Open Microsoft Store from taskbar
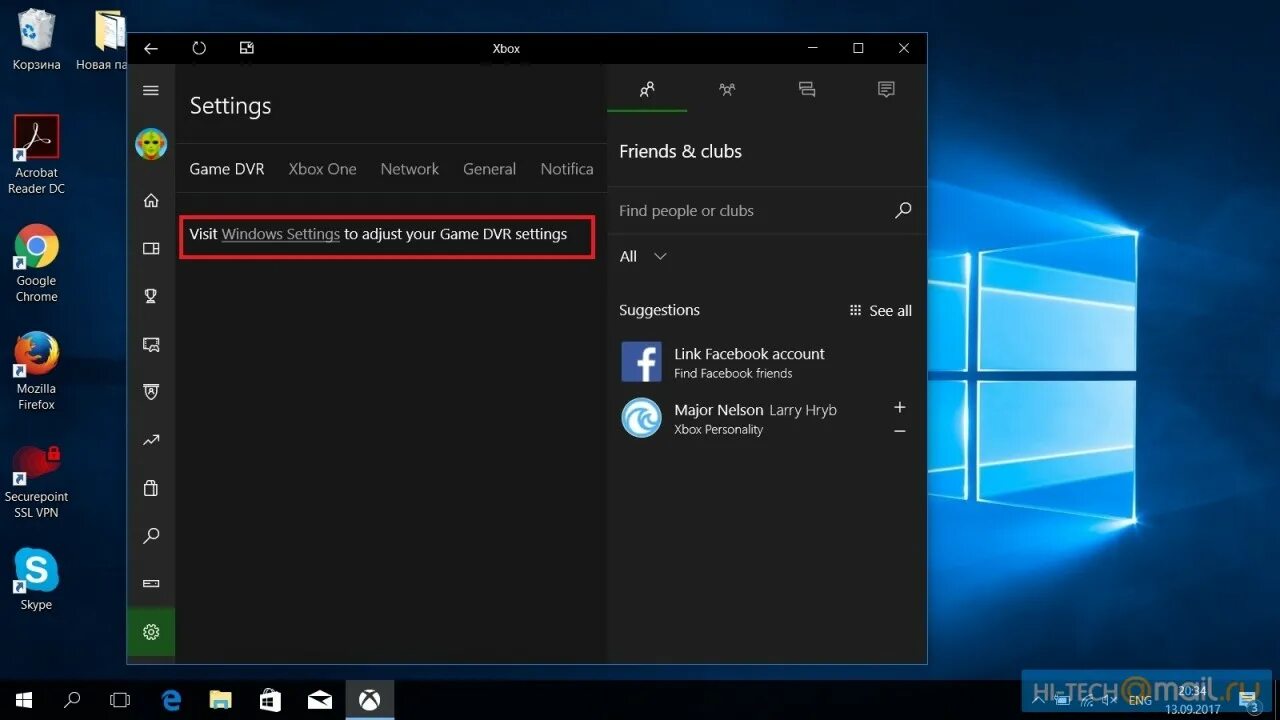The image size is (1280, 720). (x=270, y=700)
